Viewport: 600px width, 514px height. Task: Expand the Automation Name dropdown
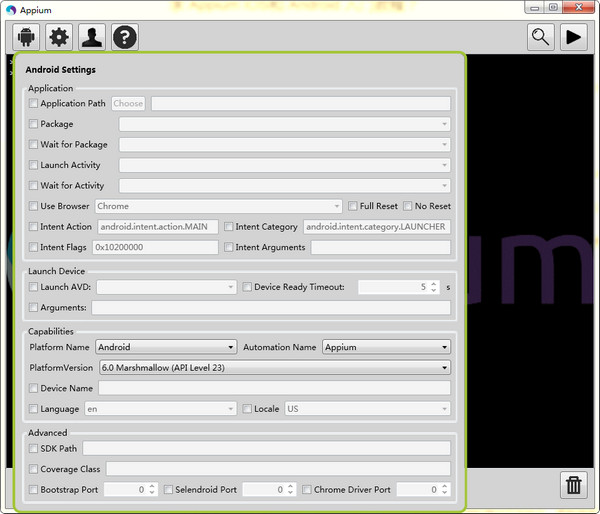[386, 347]
